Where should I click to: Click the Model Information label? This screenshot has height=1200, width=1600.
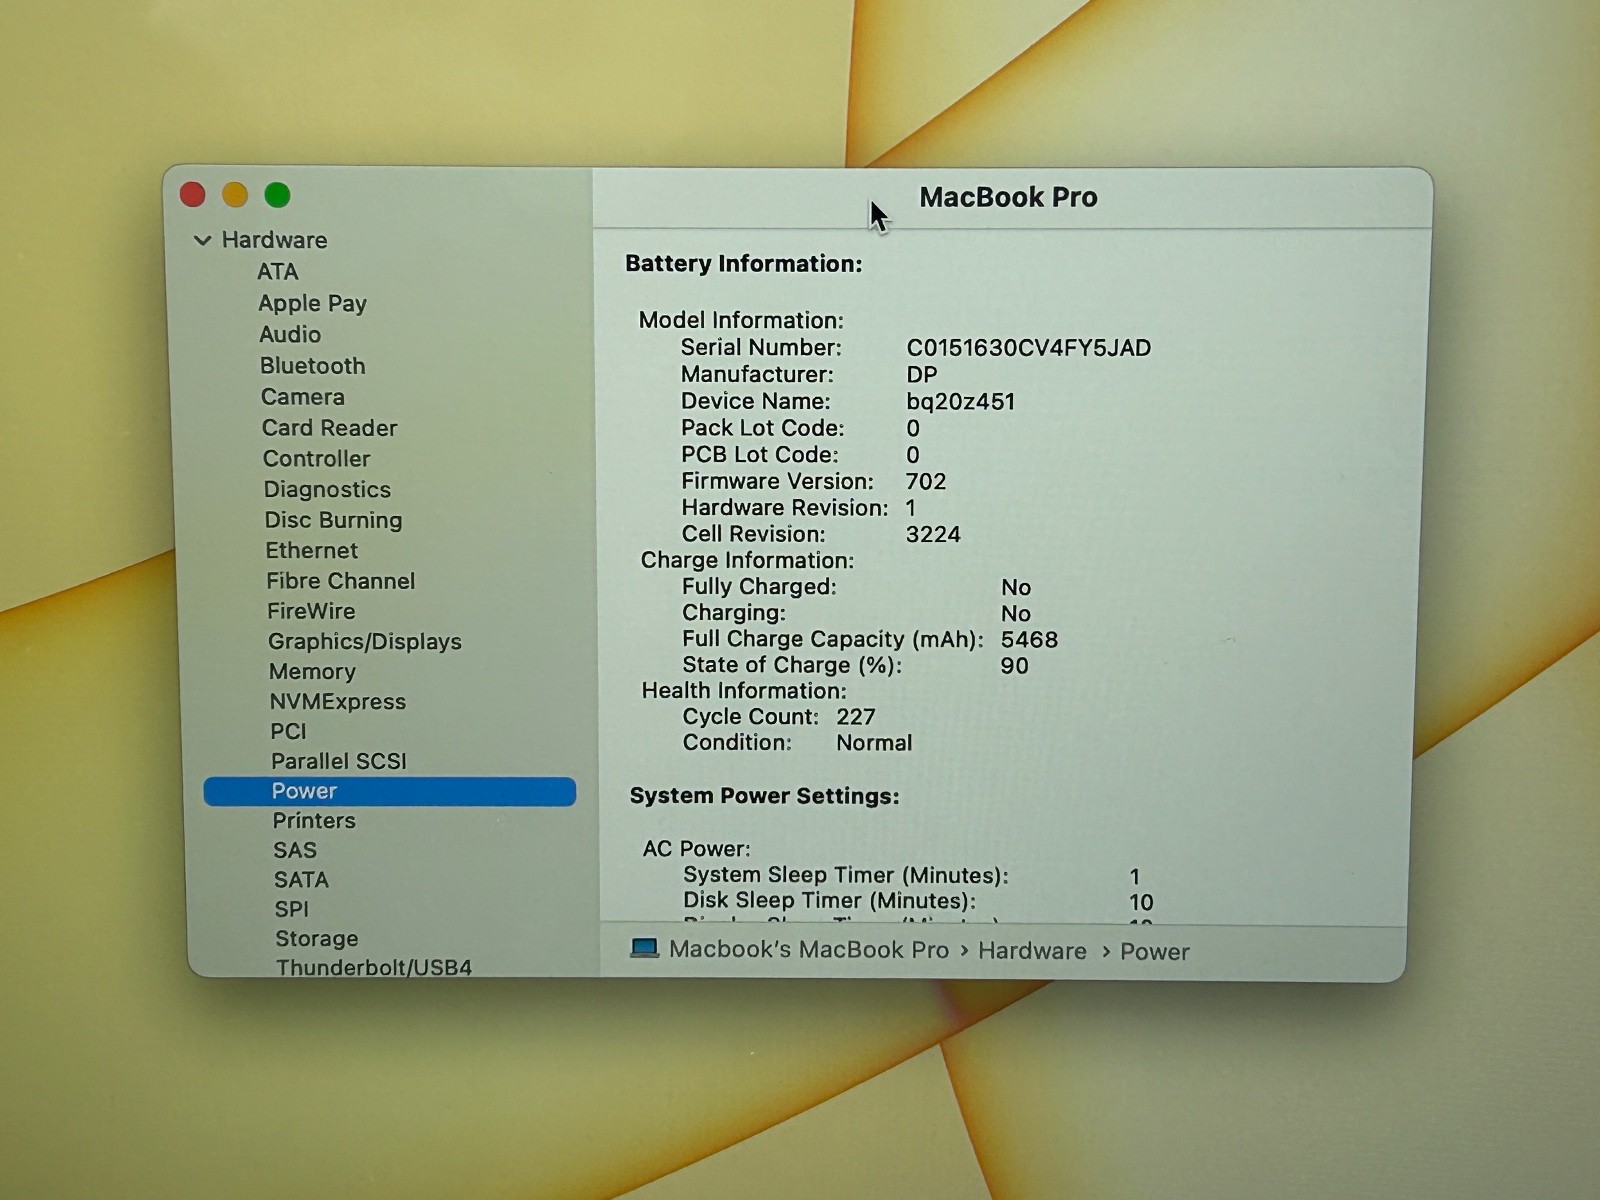point(741,320)
